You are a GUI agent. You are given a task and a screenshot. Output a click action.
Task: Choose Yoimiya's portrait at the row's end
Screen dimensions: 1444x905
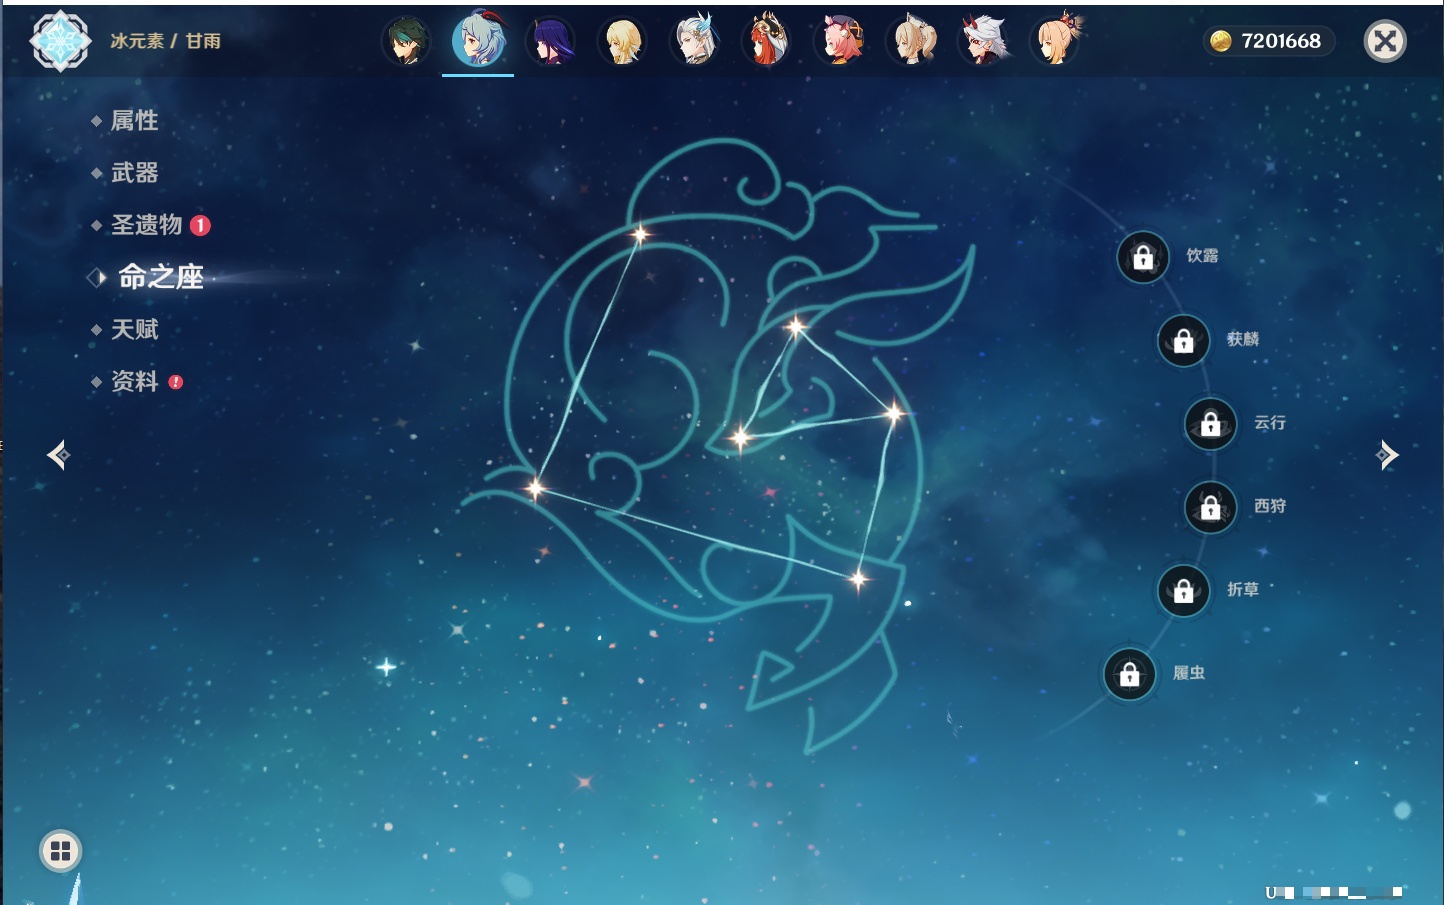tap(1056, 42)
